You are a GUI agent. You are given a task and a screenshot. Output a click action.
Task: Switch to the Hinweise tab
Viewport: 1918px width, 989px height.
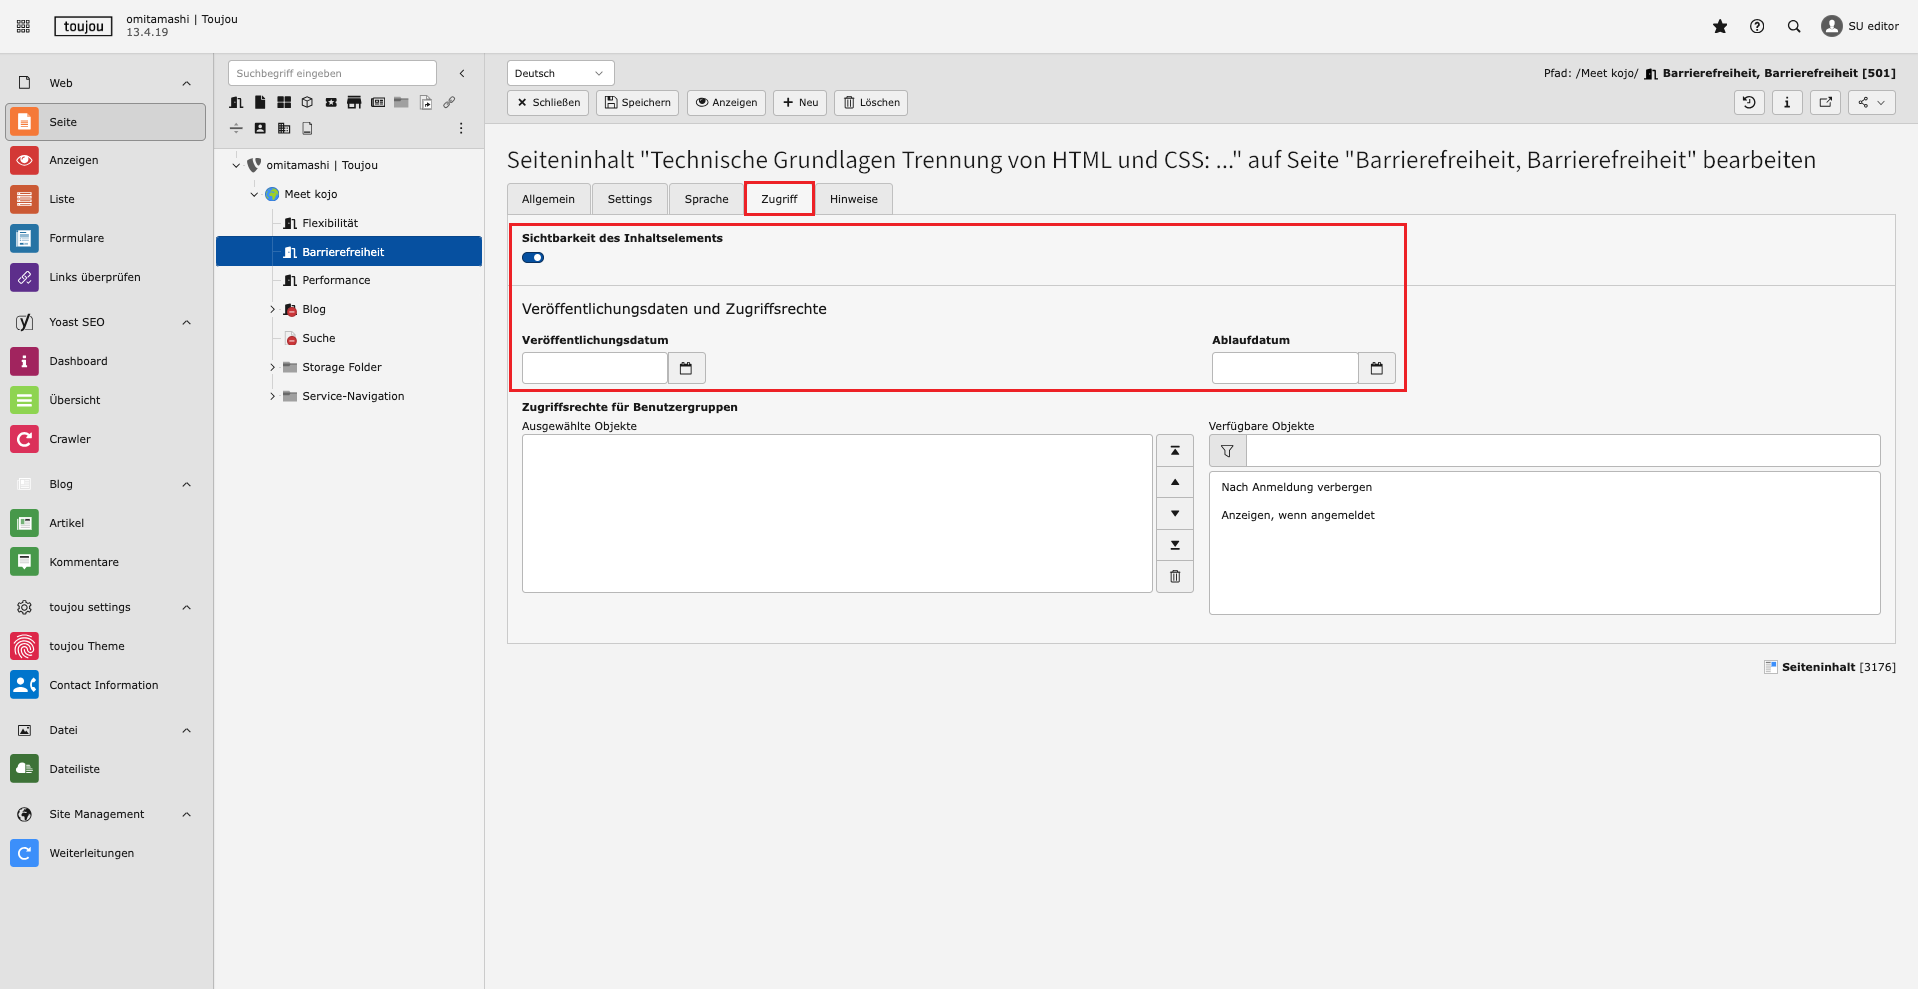pyautogui.click(x=853, y=199)
